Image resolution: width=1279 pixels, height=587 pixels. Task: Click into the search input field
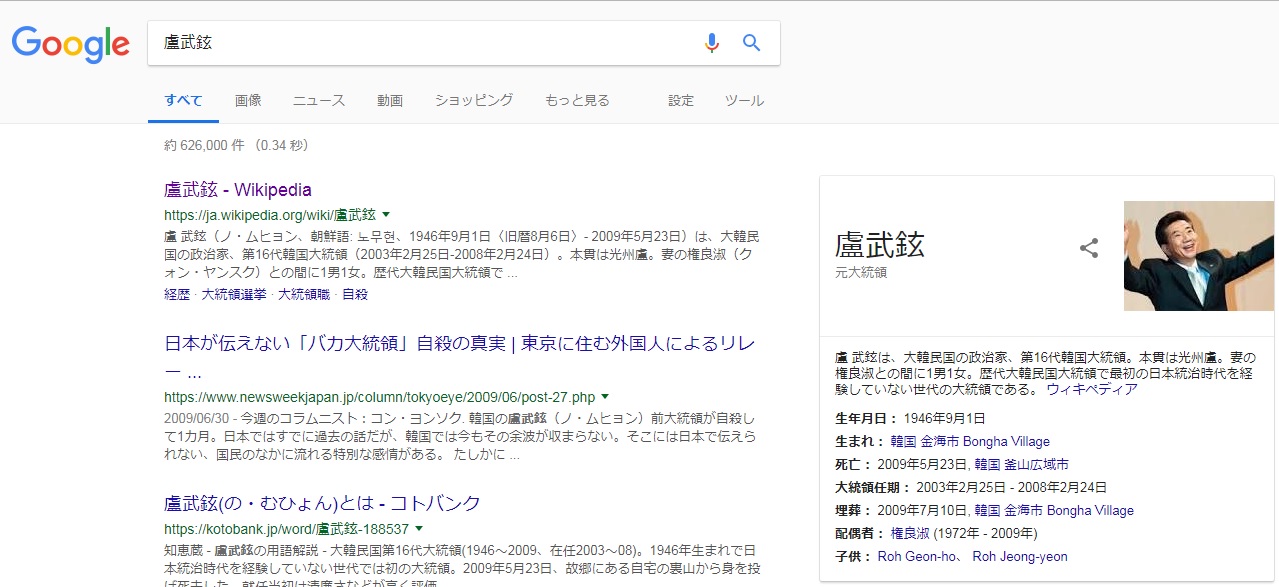(420, 43)
